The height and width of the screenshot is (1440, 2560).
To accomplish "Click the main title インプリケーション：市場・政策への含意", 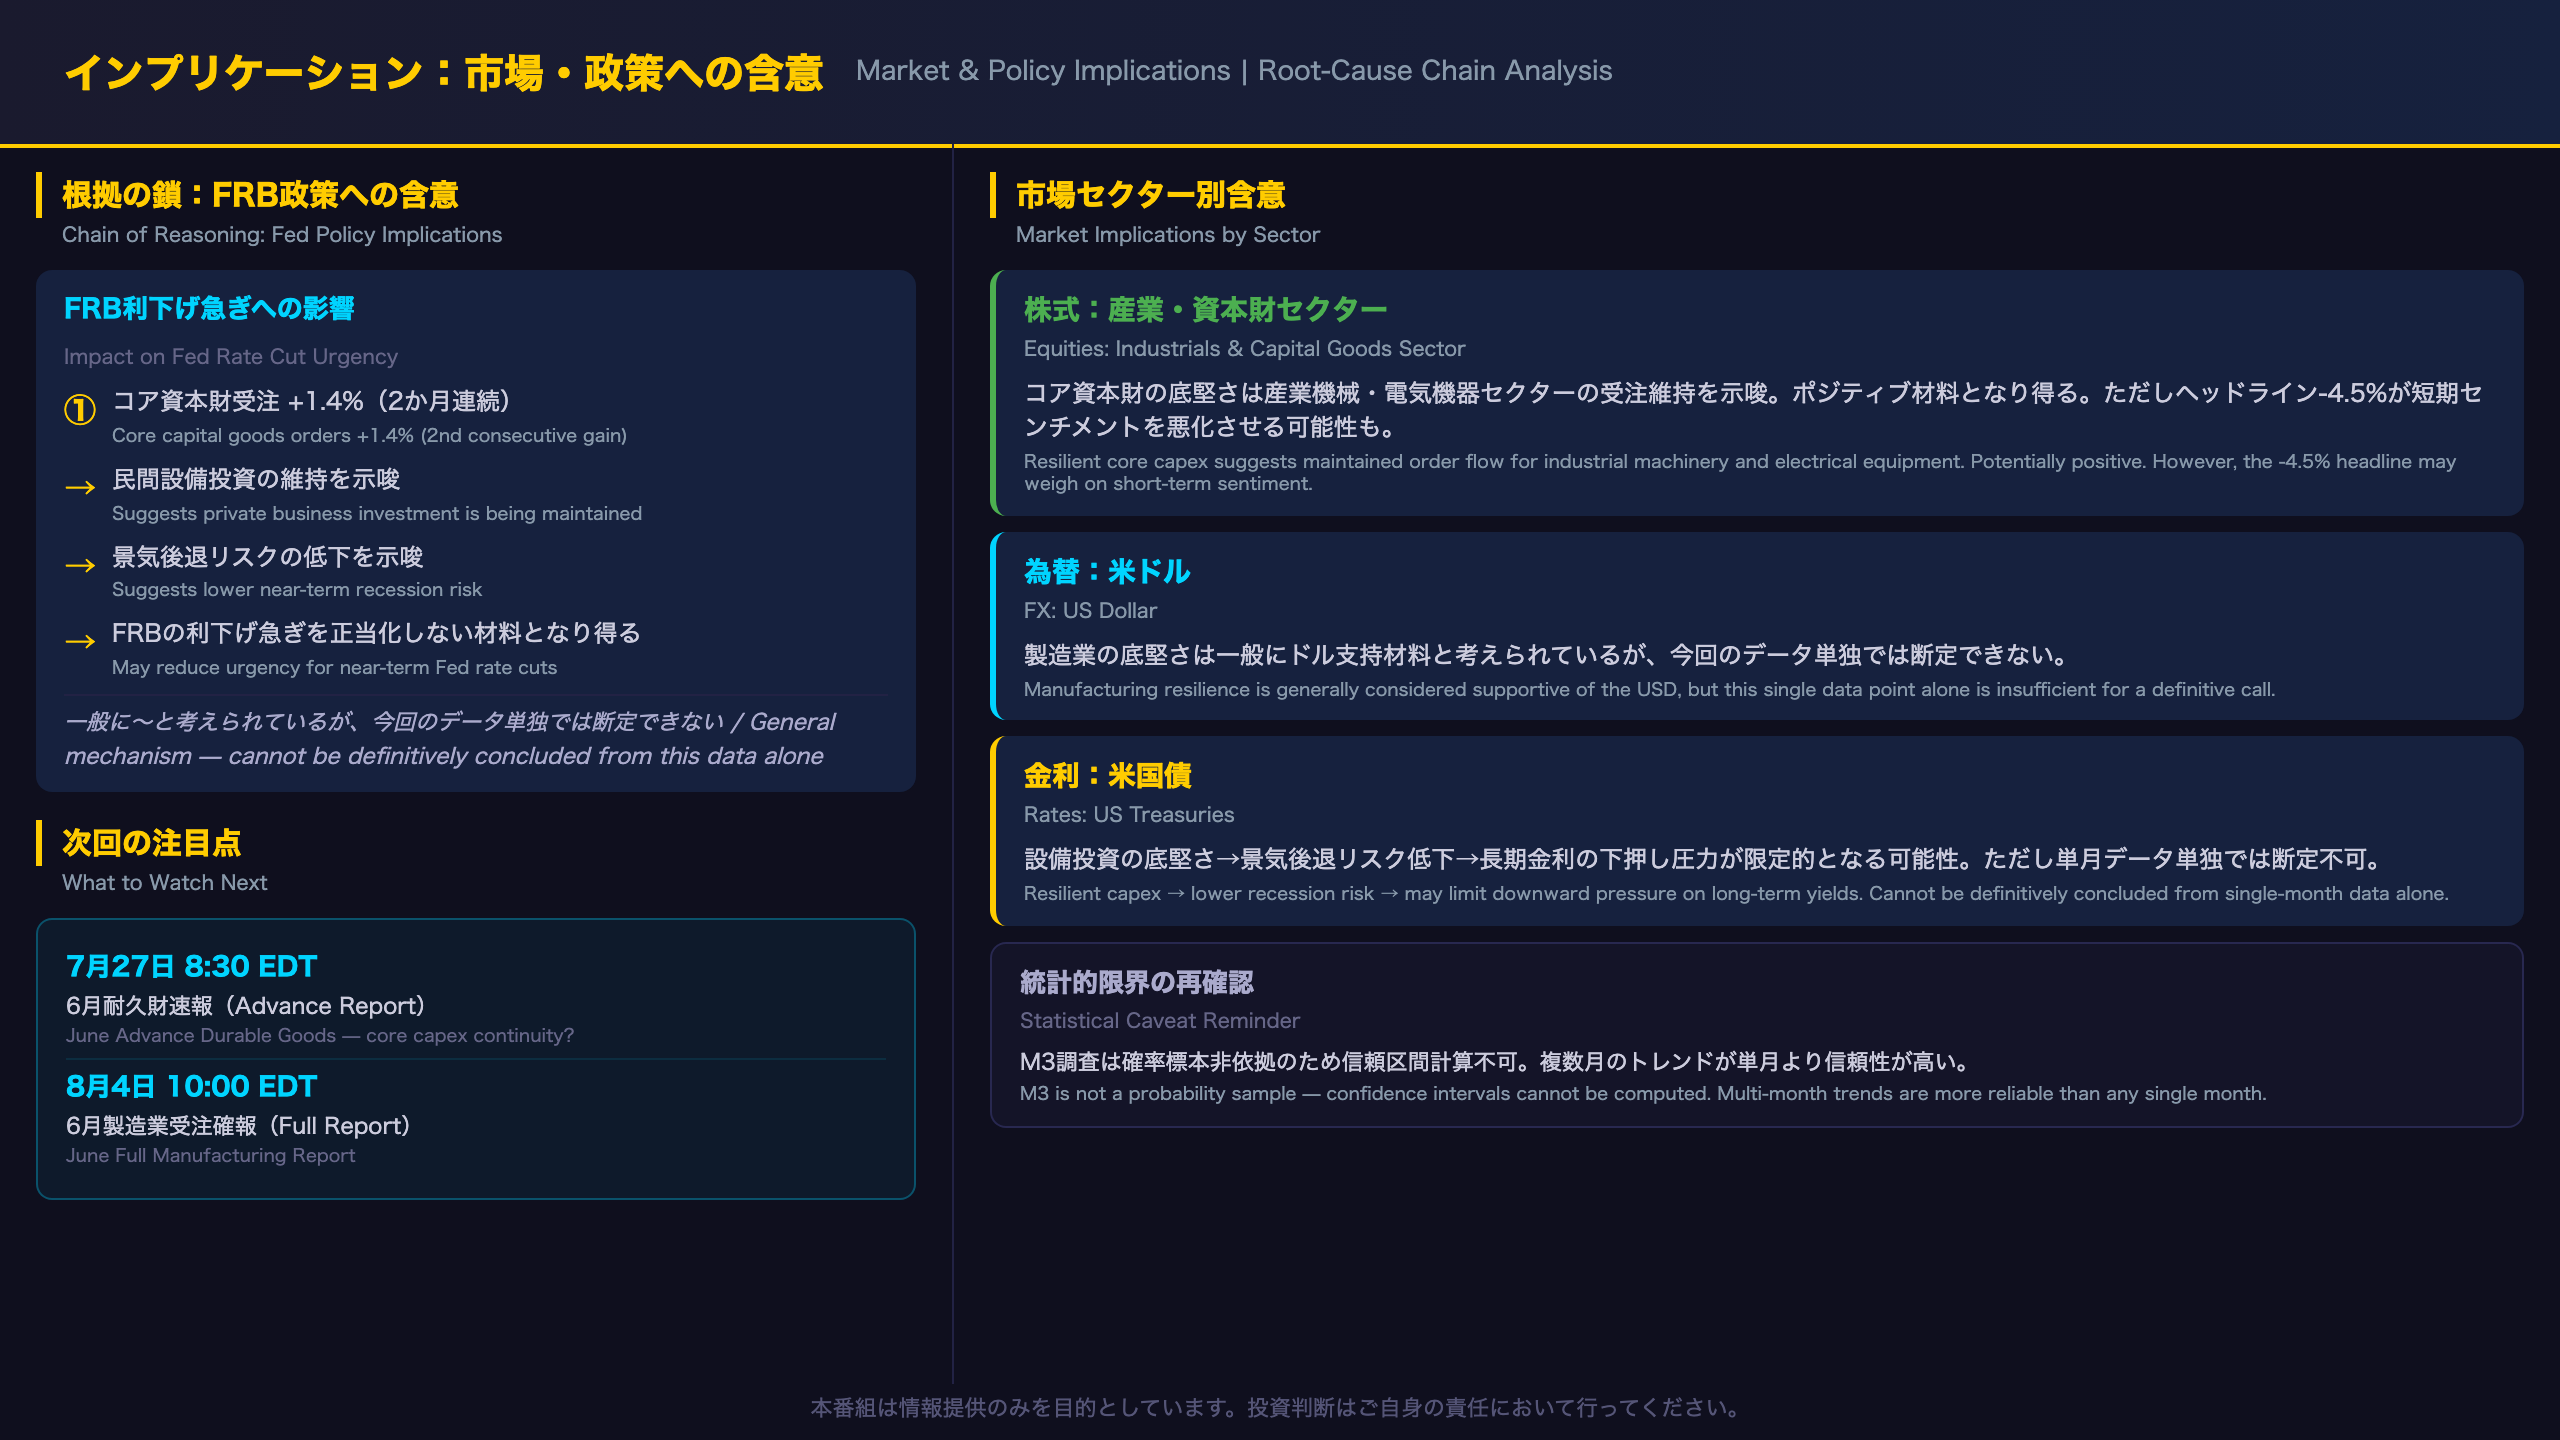I will [443, 72].
